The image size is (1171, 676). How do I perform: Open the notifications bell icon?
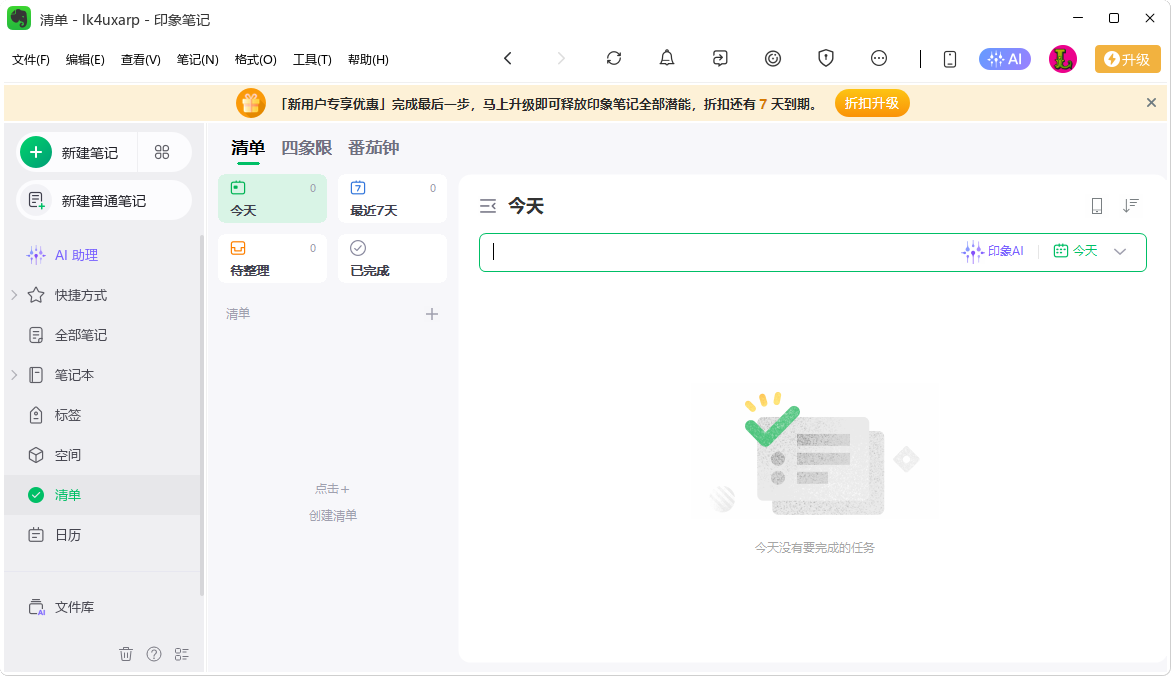pyautogui.click(x=666, y=59)
